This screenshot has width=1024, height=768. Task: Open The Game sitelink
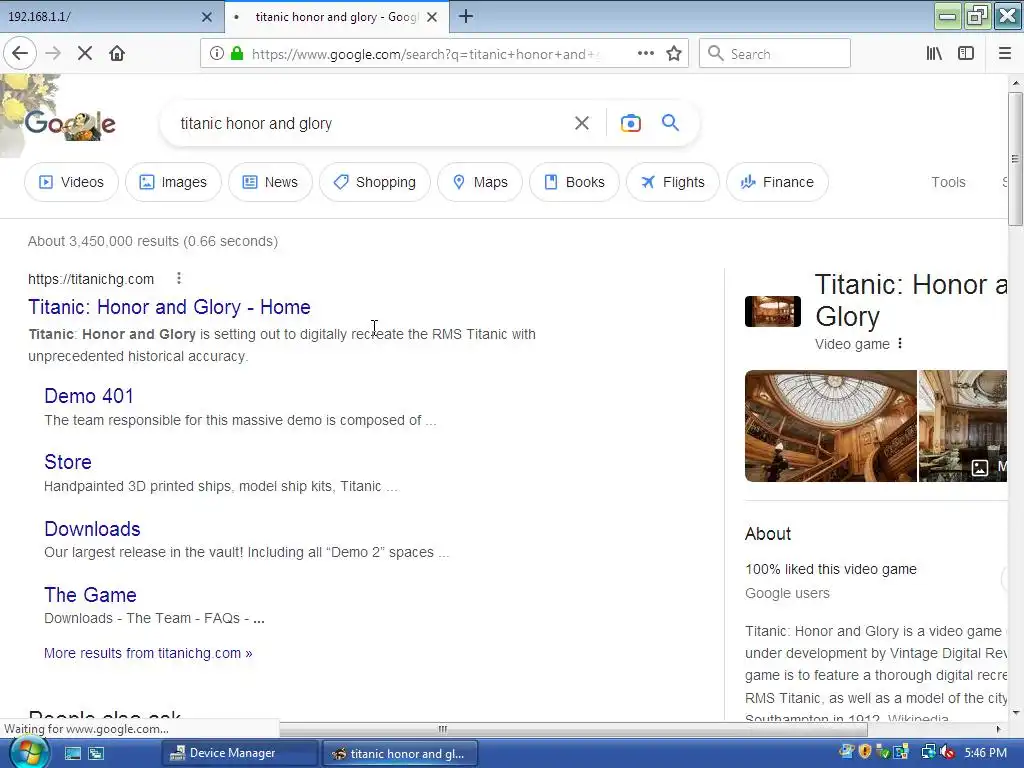(90, 595)
